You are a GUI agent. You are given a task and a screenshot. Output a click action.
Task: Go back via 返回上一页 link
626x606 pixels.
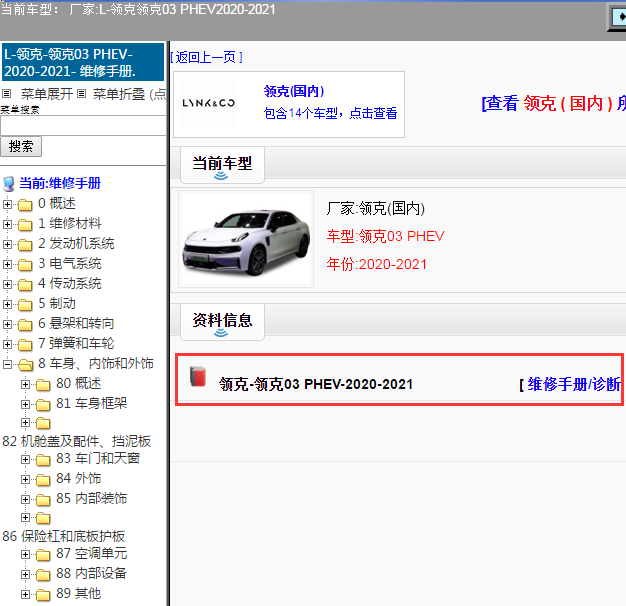[206, 57]
